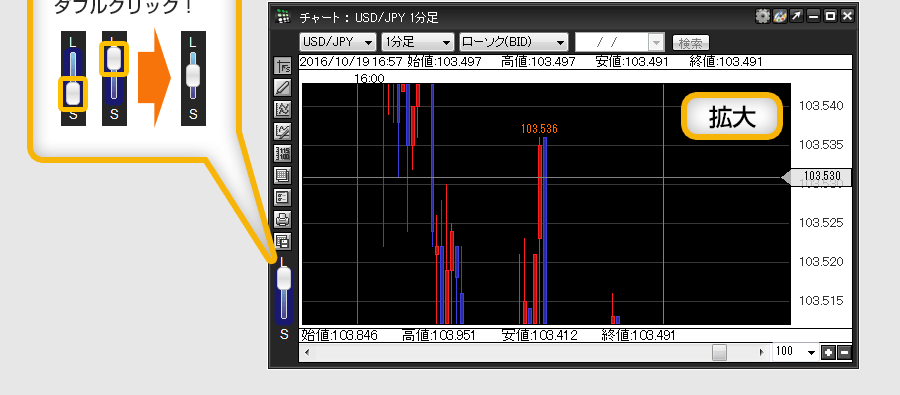
Task: Click the horizontal scrollbar thumb under the chart
Action: click(719, 352)
